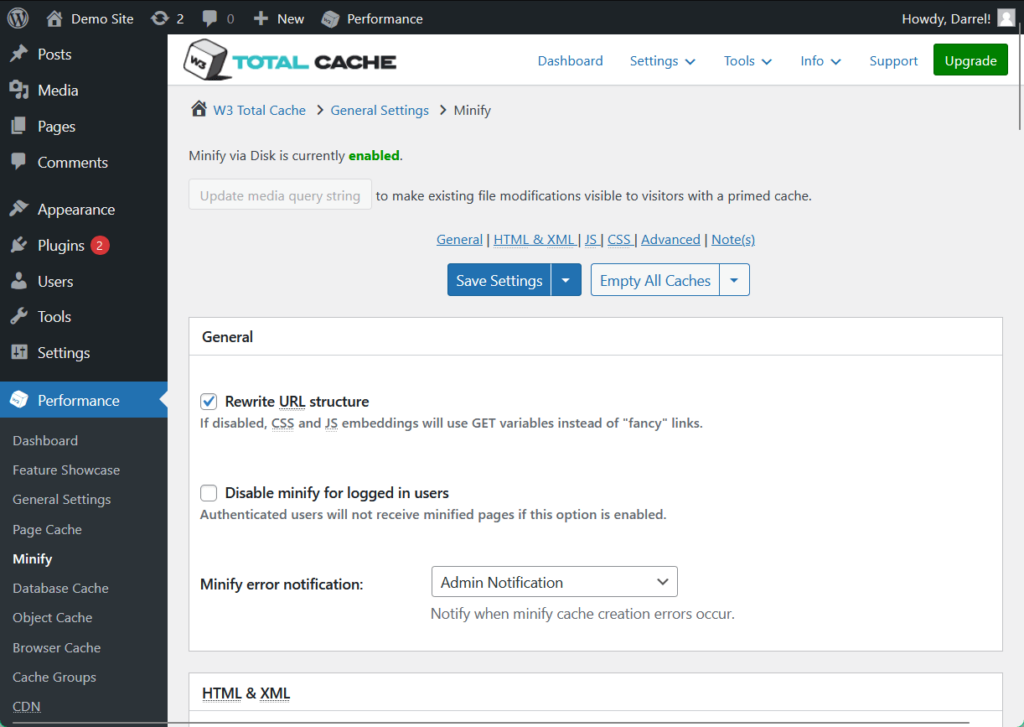This screenshot has height=727, width=1024.
Task: Open Browser Cache submenu item
Action: point(56,647)
